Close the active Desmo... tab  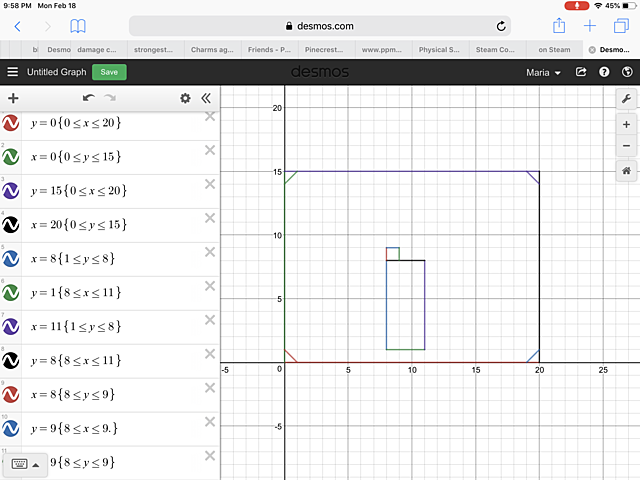pyautogui.click(x=592, y=50)
